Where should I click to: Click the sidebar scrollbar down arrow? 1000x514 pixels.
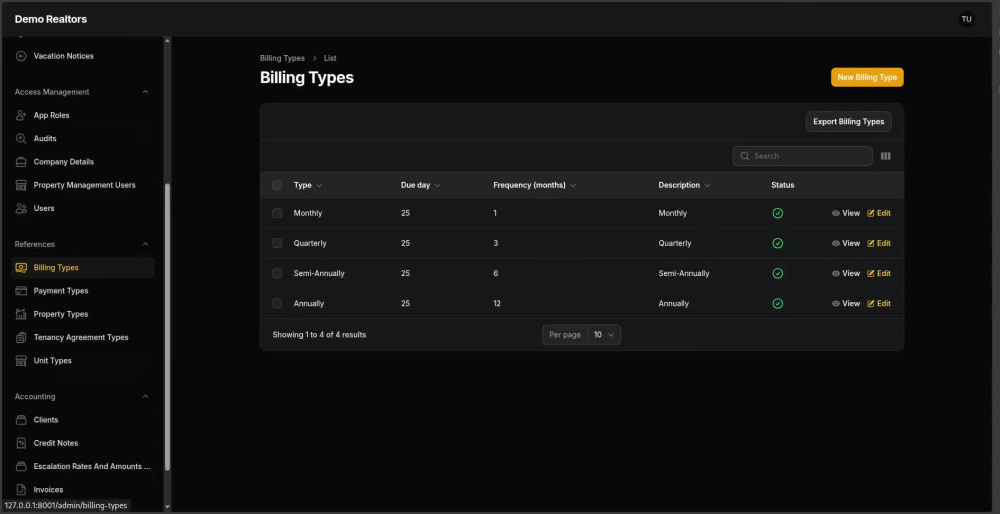pyautogui.click(x=168, y=507)
